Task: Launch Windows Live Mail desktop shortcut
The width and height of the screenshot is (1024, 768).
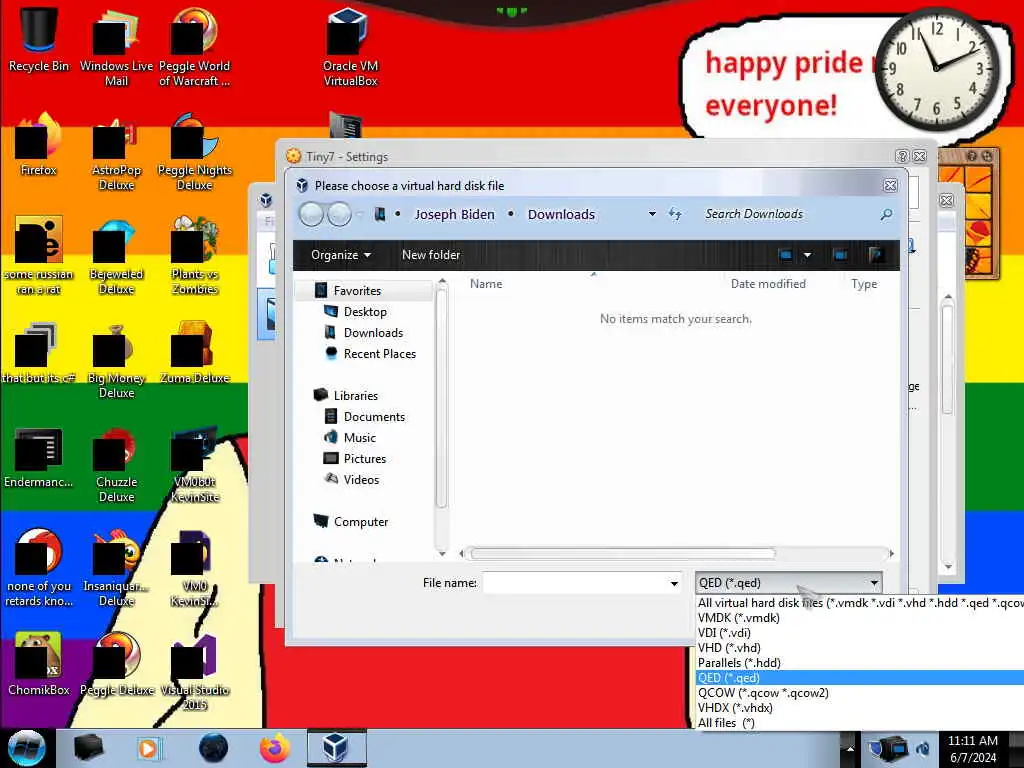Action: coord(116,47)
